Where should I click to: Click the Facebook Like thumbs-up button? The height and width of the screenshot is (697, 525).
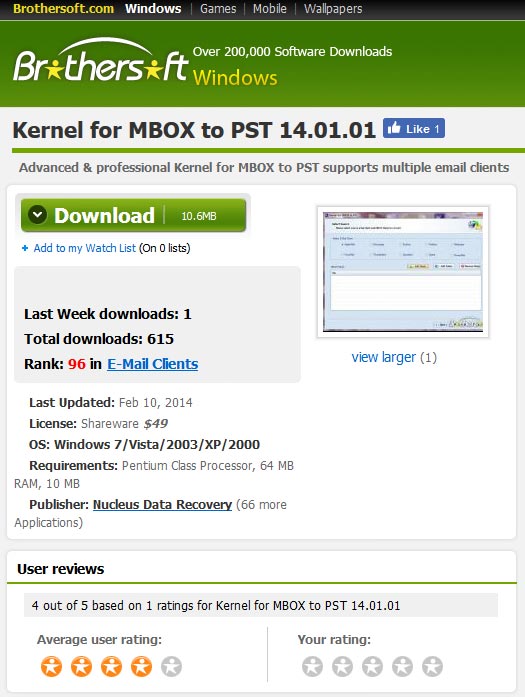(x=413, y=129)
